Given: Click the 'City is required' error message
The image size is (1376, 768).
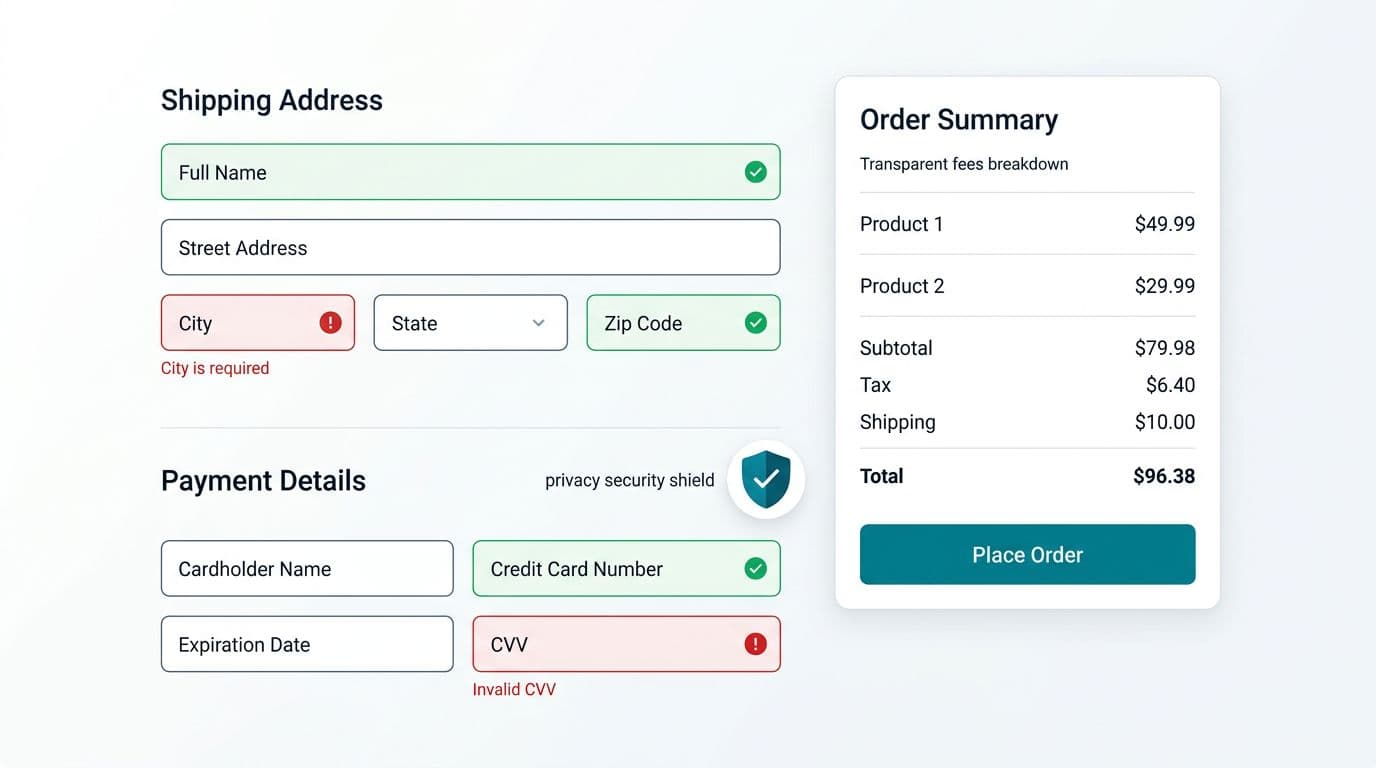Looking at the screenshot, I should [x=214, y=367].
